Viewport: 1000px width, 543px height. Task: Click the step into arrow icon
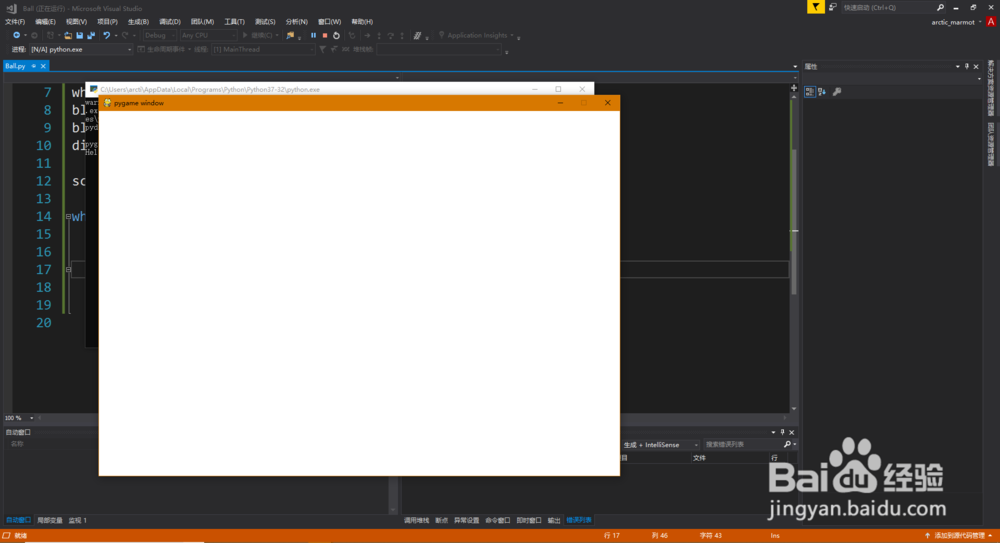[x=379, y=35]
